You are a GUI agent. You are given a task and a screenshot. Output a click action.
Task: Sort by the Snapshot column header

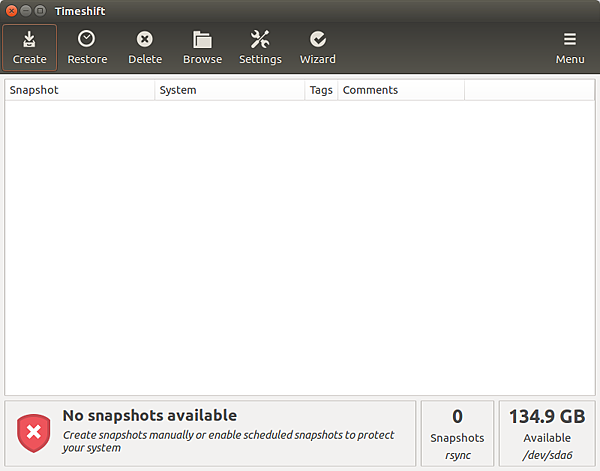point(80,90)
